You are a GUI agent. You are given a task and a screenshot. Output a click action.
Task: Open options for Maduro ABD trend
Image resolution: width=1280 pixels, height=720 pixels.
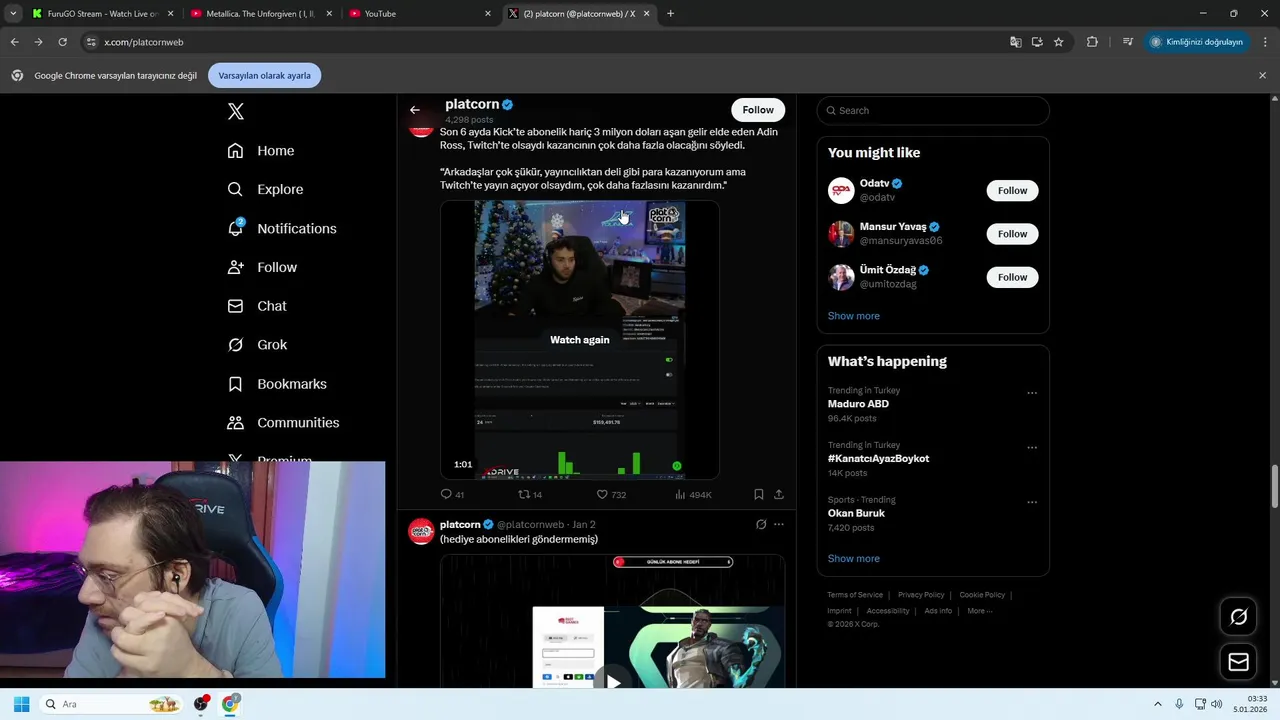click(1032, 393)
